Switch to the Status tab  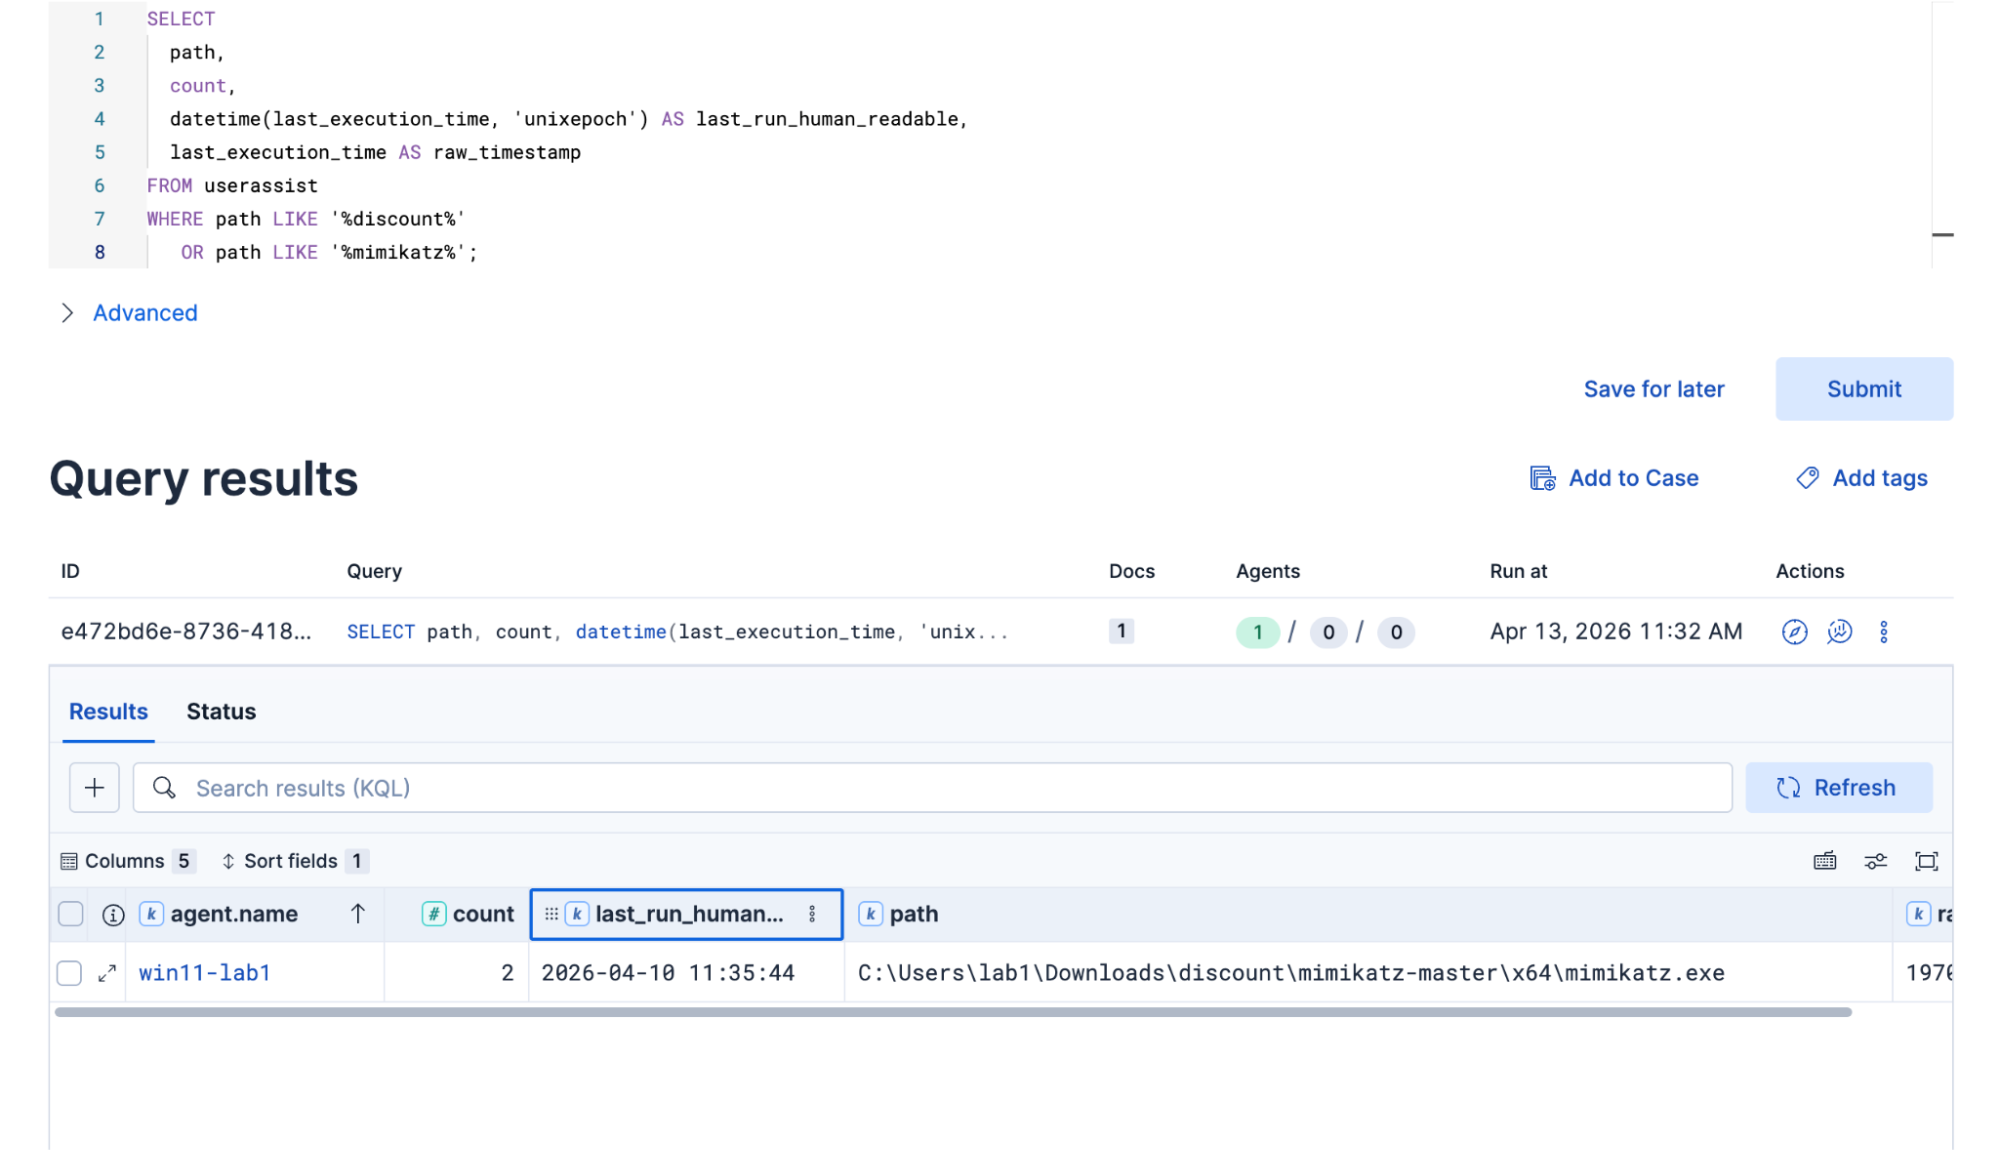coord(221,712)
